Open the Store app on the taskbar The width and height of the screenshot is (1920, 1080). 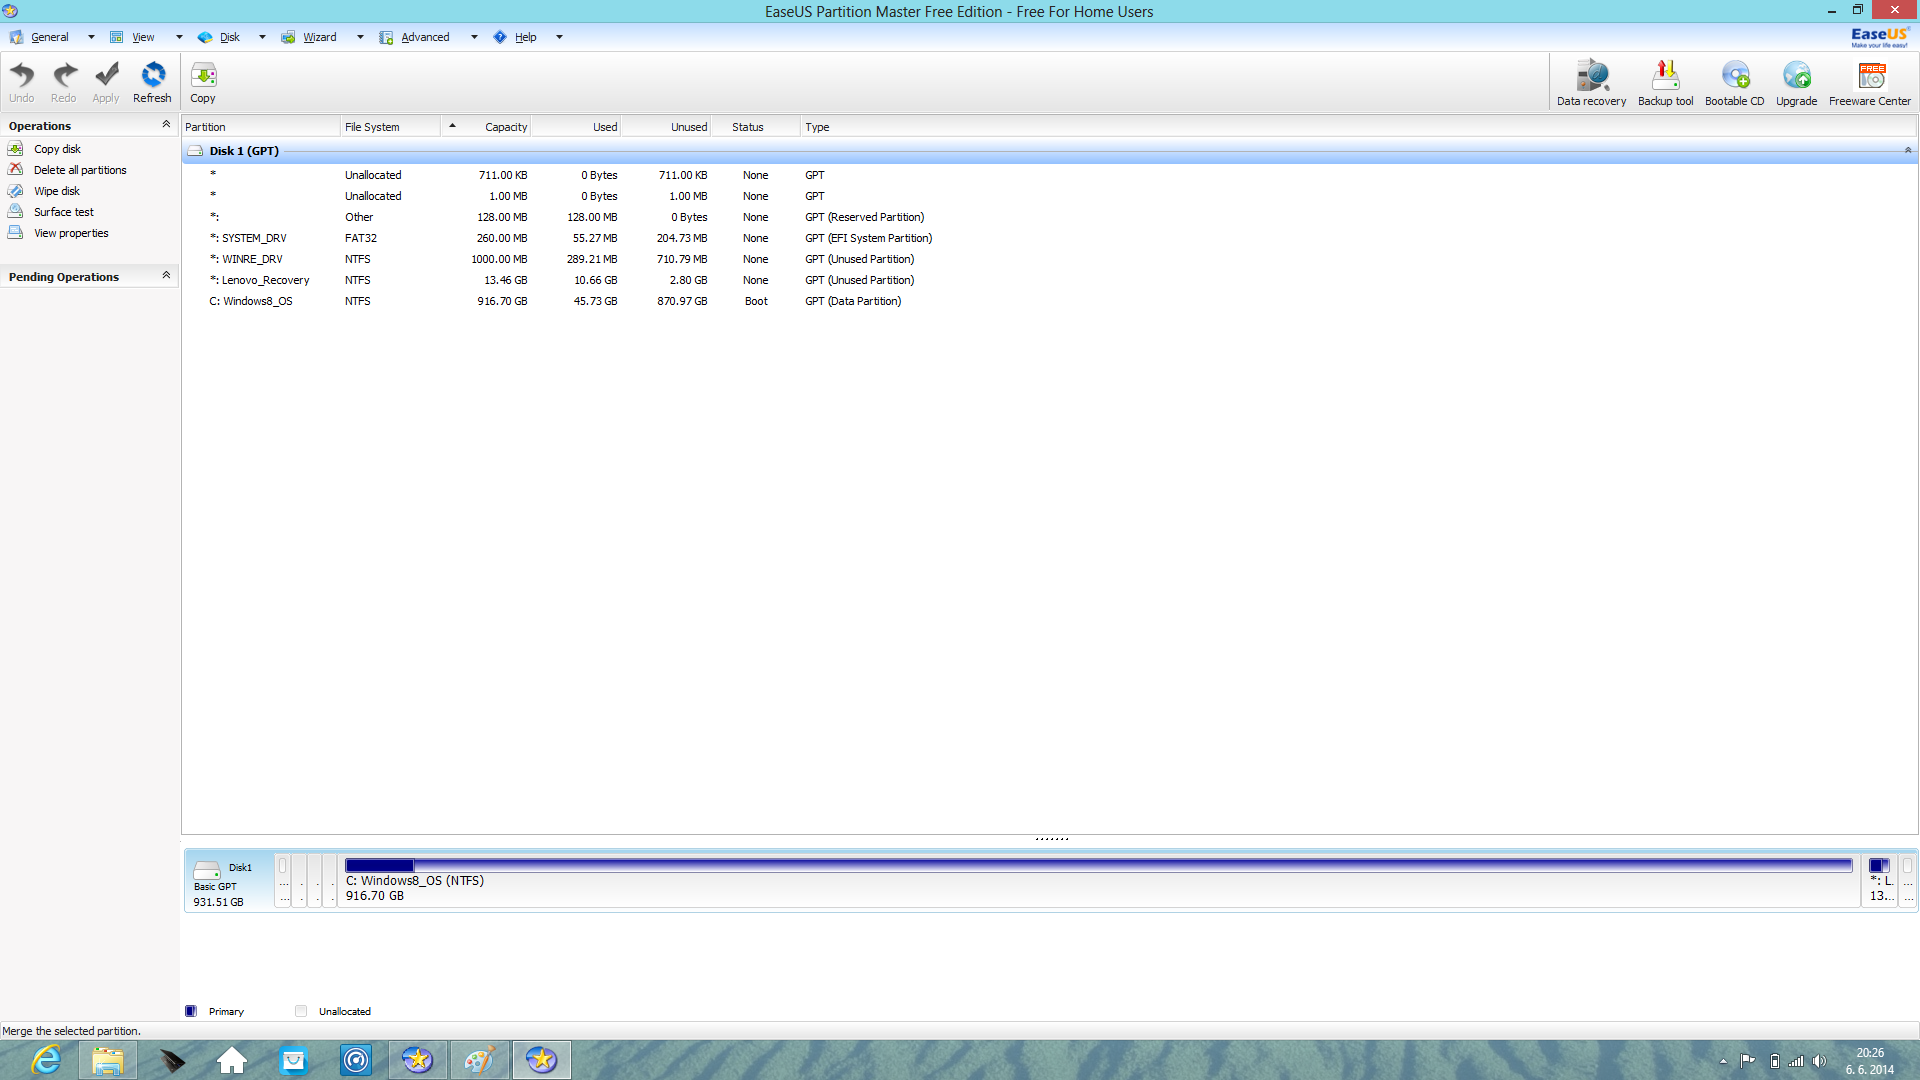294,1060
